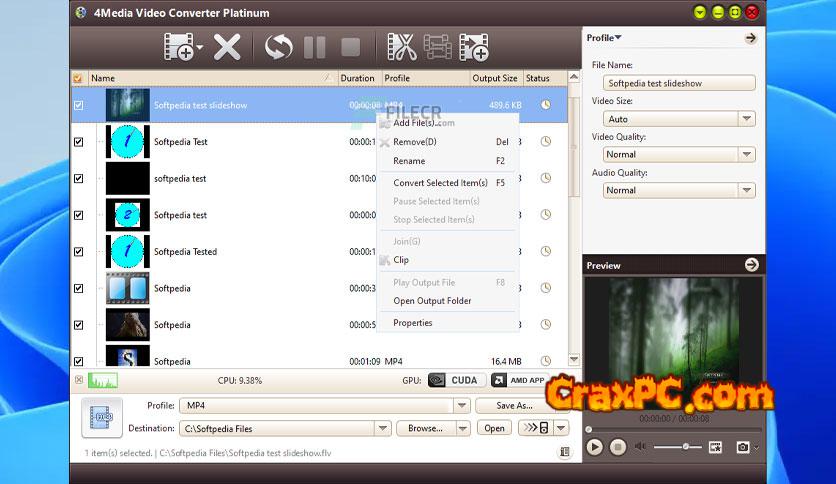The width and height of the screenshot is (836, 484).
Task: Uncheck the Softpedia test slideshow checkbox
Action: pyautogui.click(x=78, y=105)
